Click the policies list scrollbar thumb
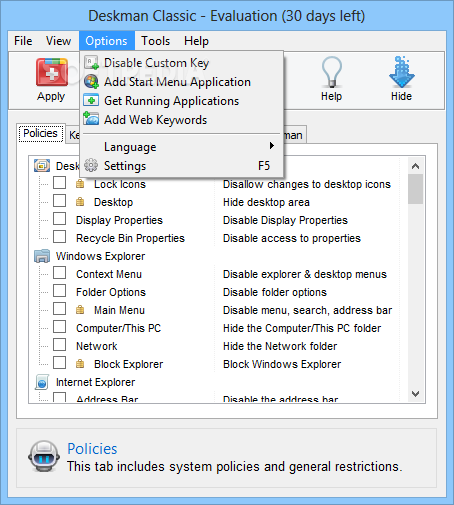 [x=415, y=189]
